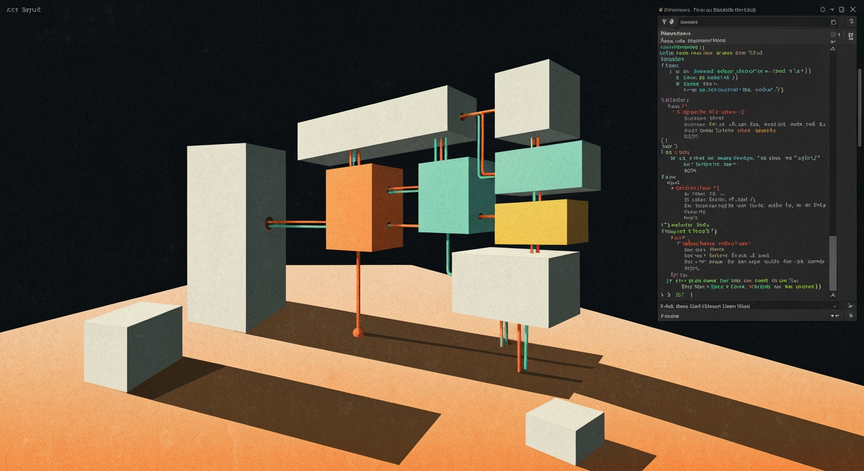Open the title bar dropdown arrow menu

pyautogui.click(x=832, y=9)
